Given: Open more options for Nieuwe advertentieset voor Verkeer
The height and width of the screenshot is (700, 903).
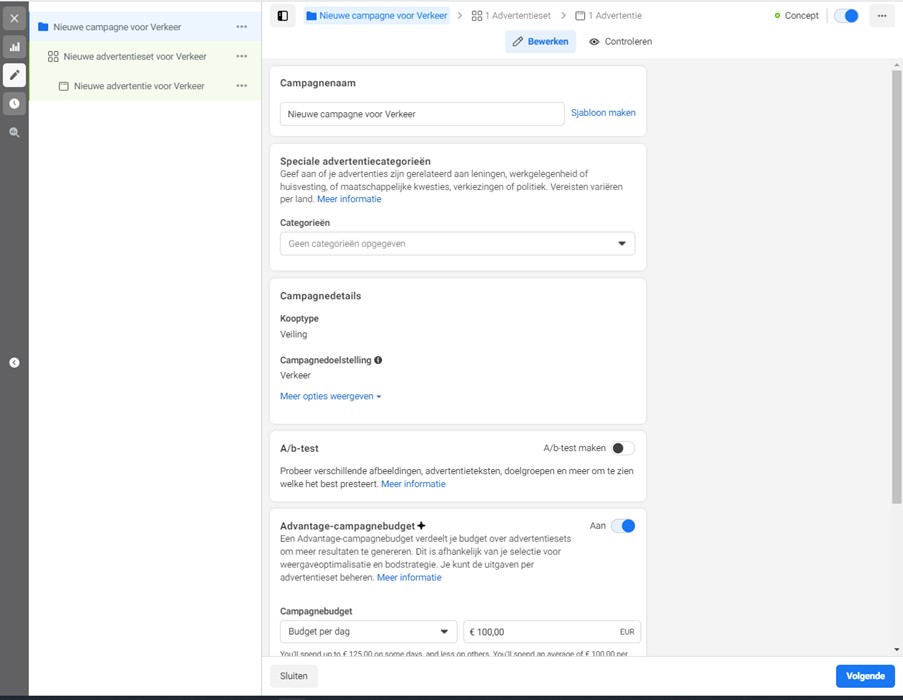Looking at the screenshot, I should [x=242, y=56].
